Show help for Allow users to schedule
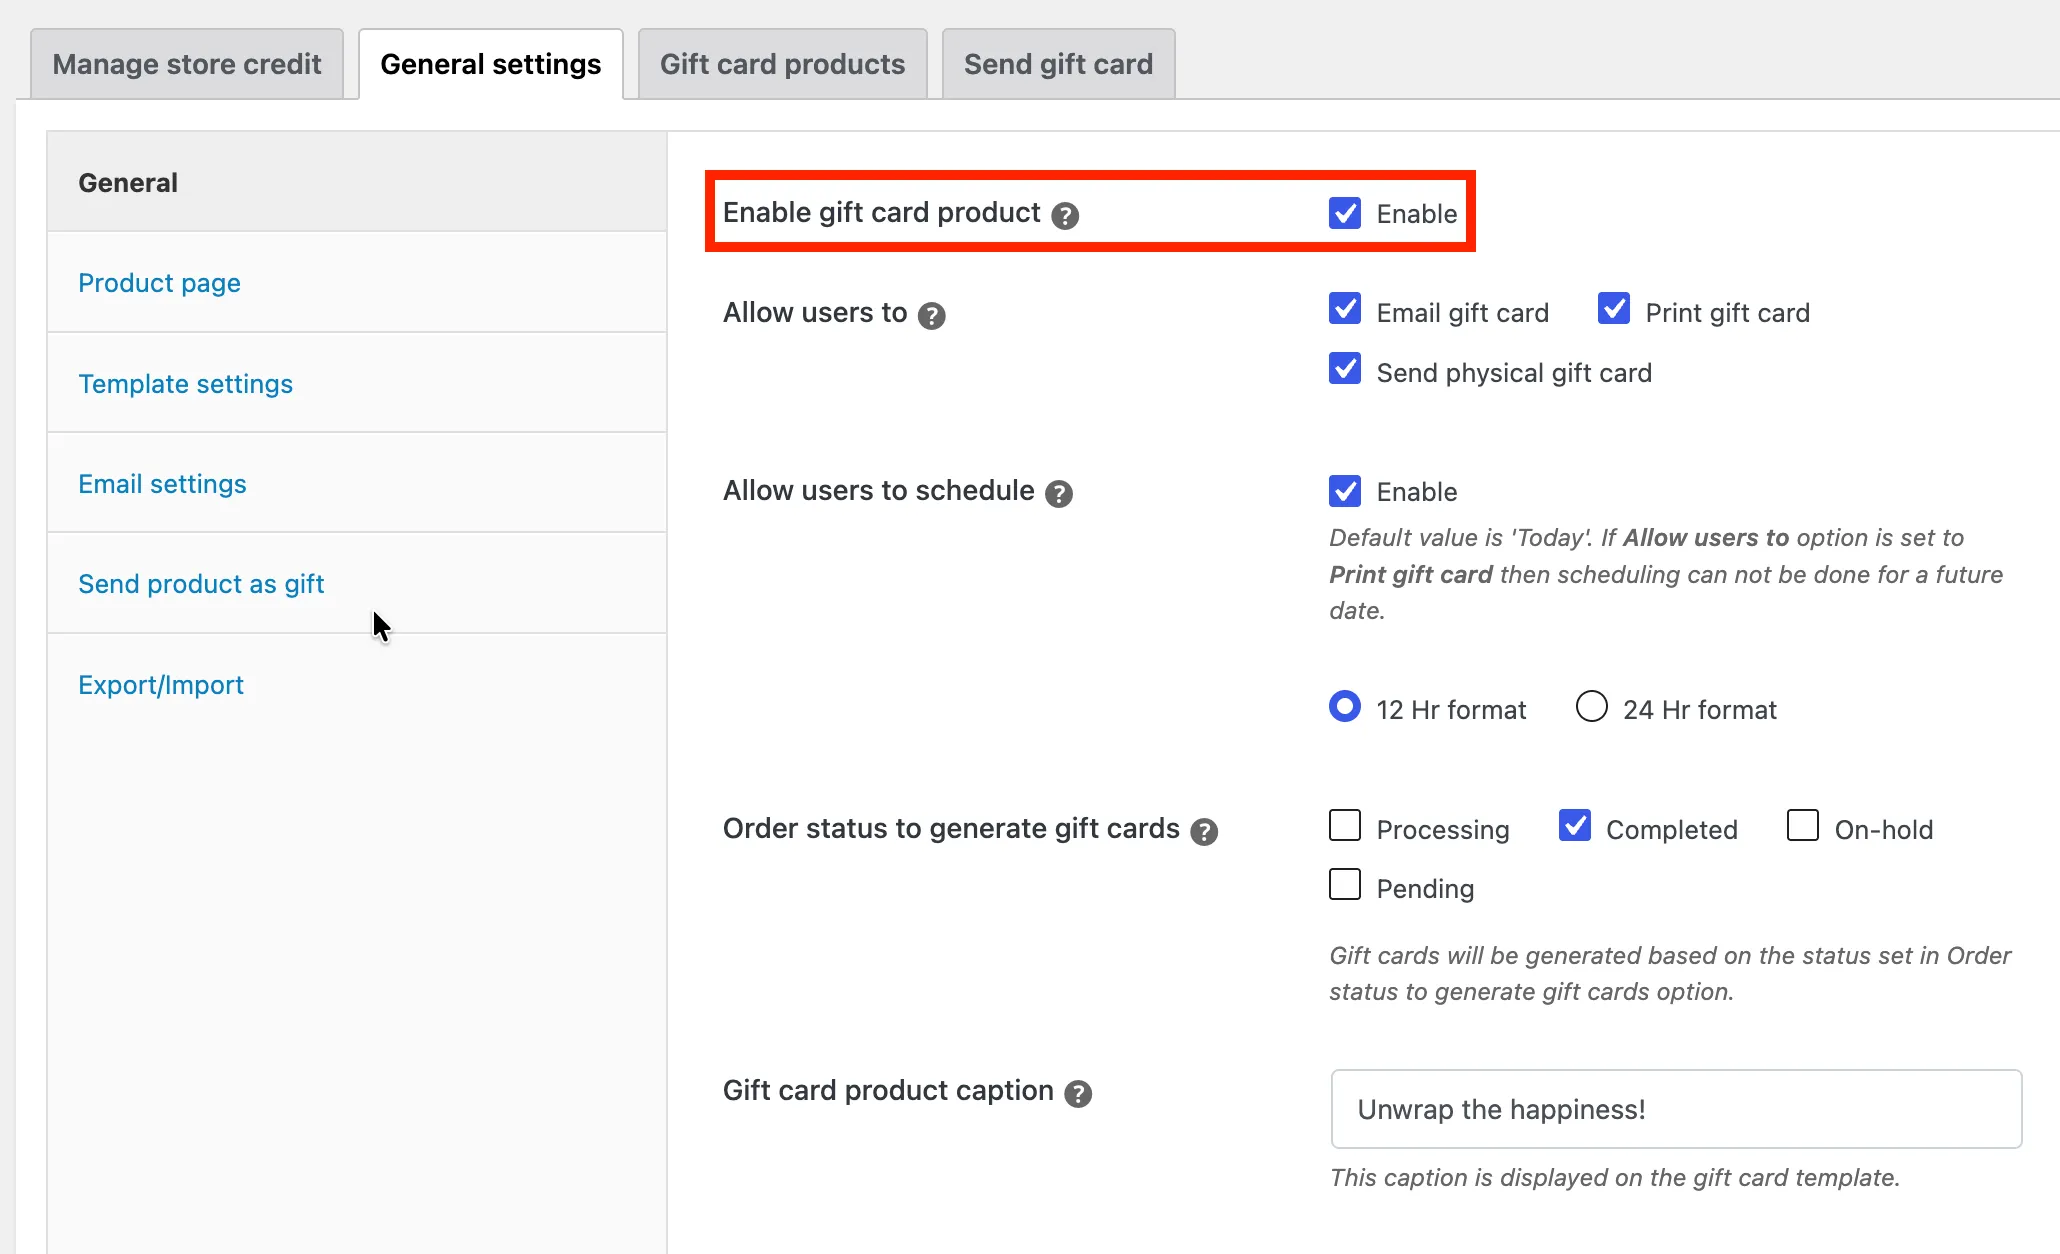This screenshot has width=2060, height=1254. [x=1059, y=493]
